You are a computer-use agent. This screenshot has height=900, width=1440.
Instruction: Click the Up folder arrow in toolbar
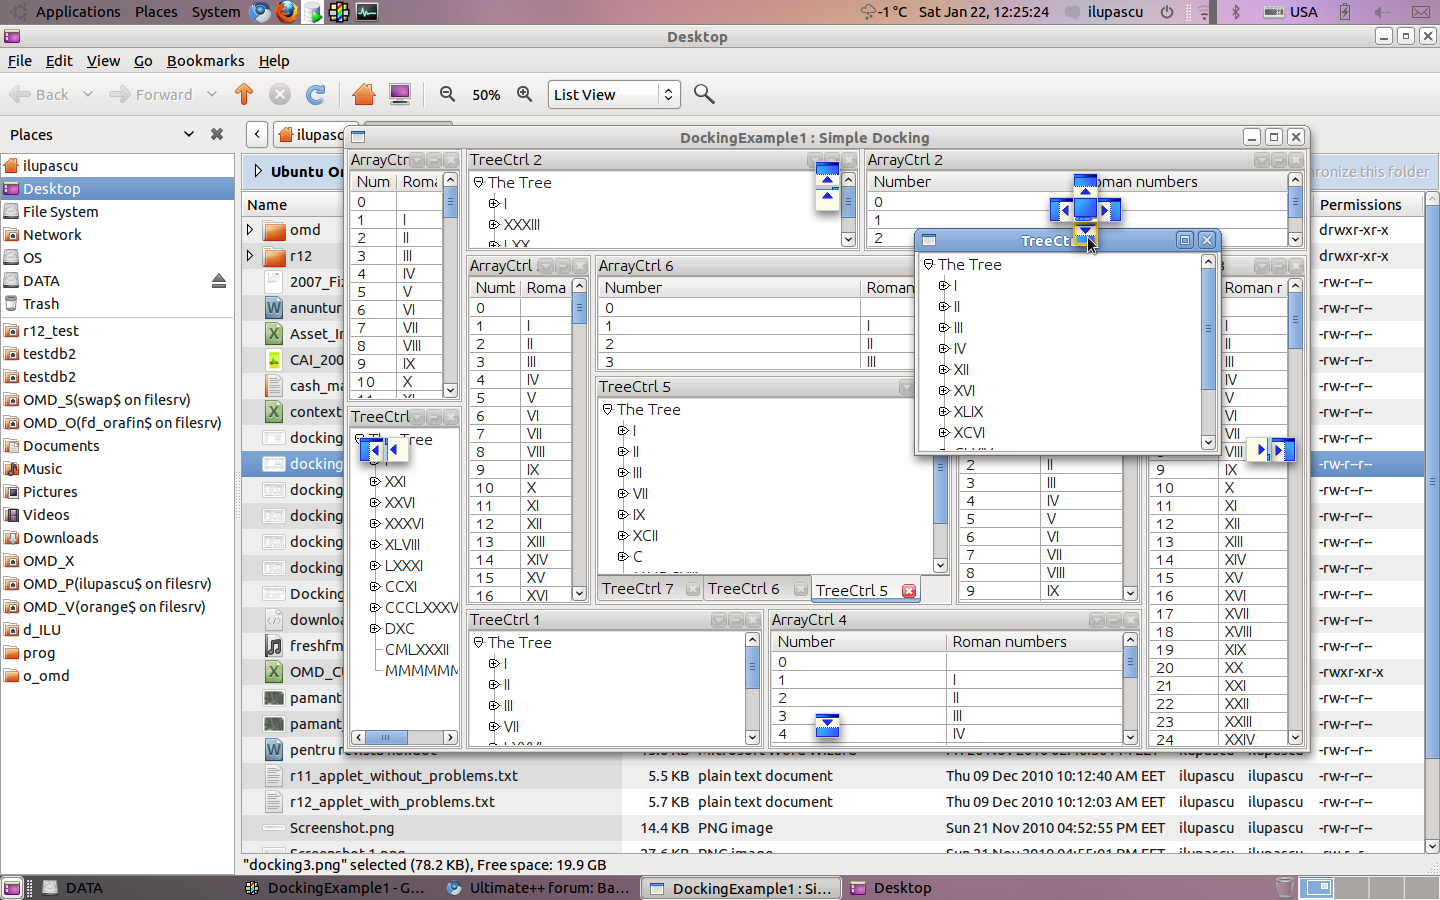[244, 94]
